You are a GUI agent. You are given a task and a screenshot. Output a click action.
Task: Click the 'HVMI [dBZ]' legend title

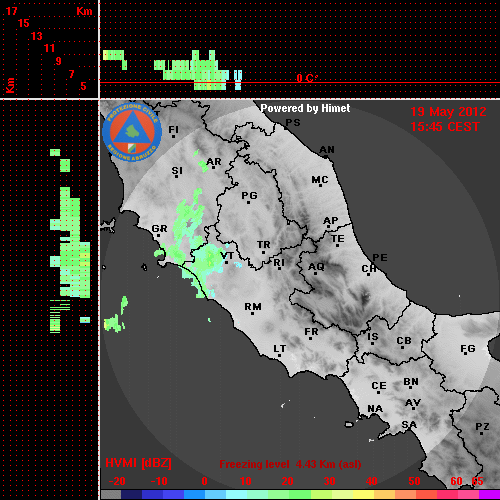point(138,463)
